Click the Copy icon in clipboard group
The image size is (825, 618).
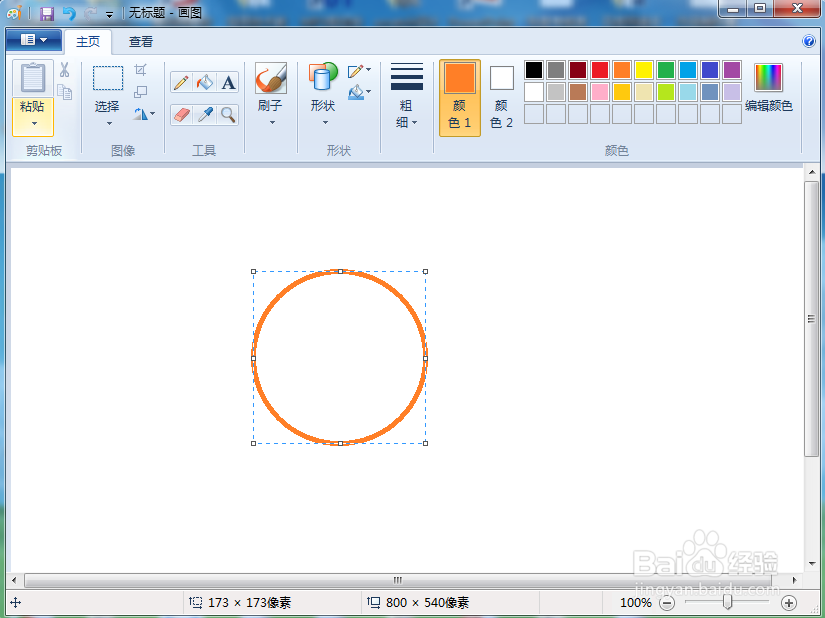(65, 92)
